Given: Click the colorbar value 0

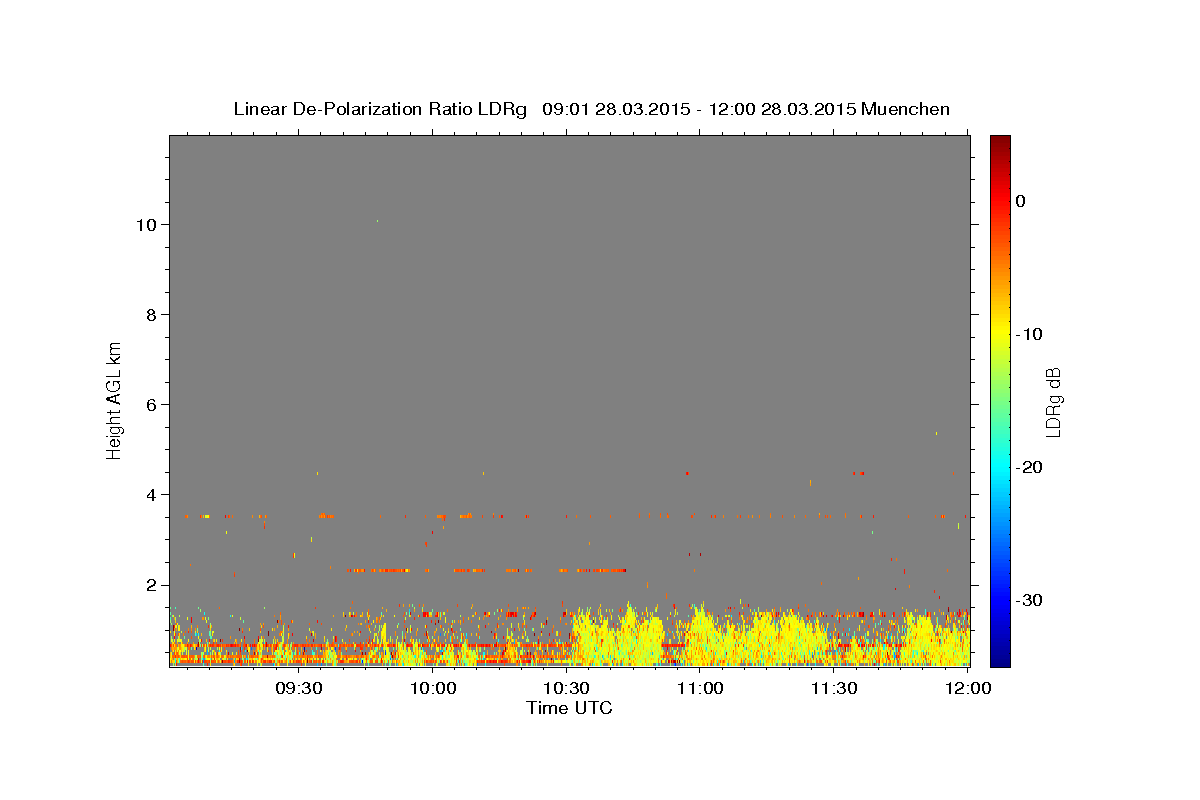Looking at the screenshot, I should point(1021,201).
